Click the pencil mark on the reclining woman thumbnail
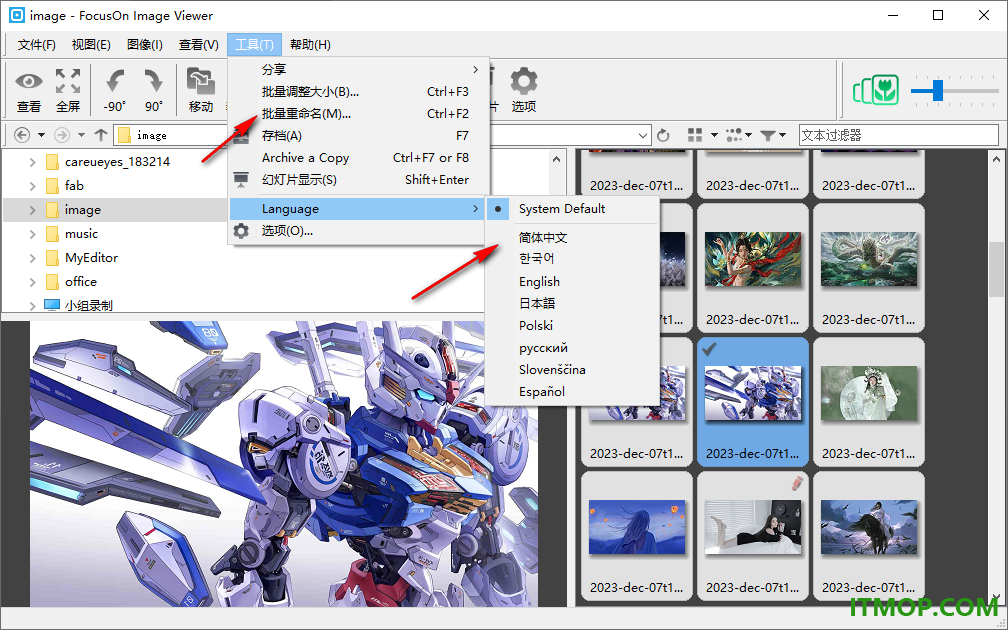The image size is (1008, 630). tap(797, 482)
